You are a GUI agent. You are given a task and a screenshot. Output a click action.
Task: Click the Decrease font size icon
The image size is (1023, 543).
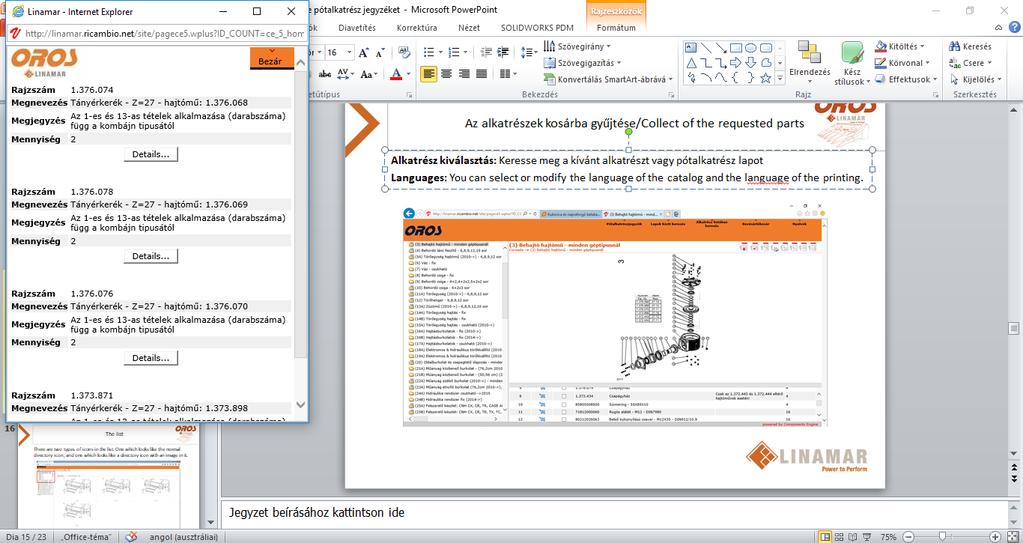(x=379, y=53)
